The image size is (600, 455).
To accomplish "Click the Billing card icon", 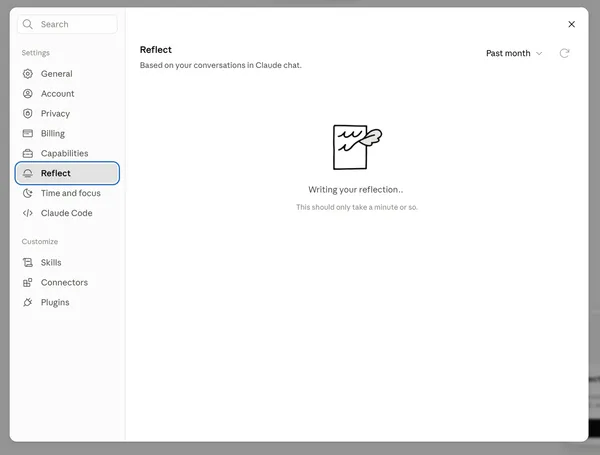I will (x=28, y=133).
